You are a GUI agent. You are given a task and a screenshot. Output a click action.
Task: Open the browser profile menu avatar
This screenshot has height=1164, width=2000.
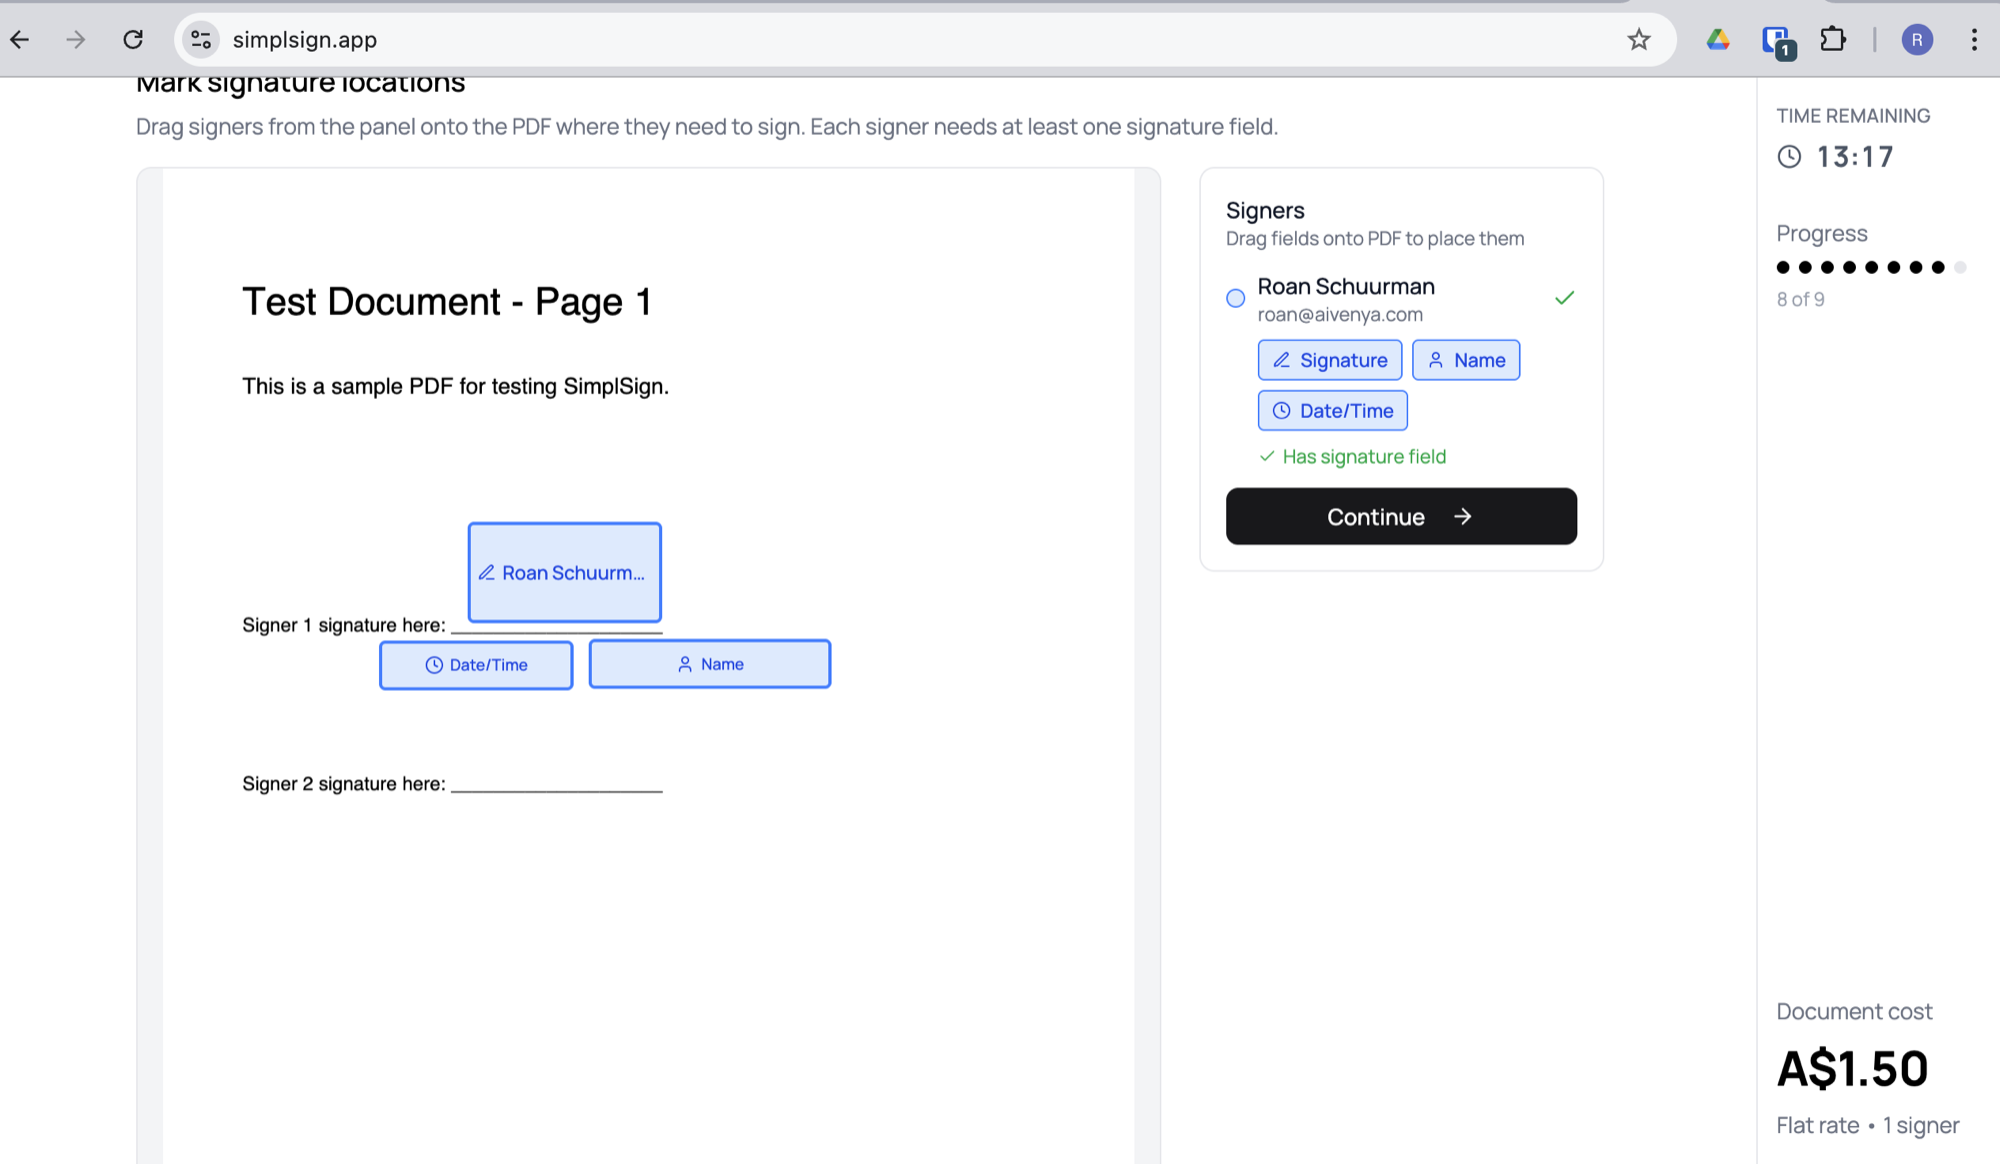coord(1917,39)
